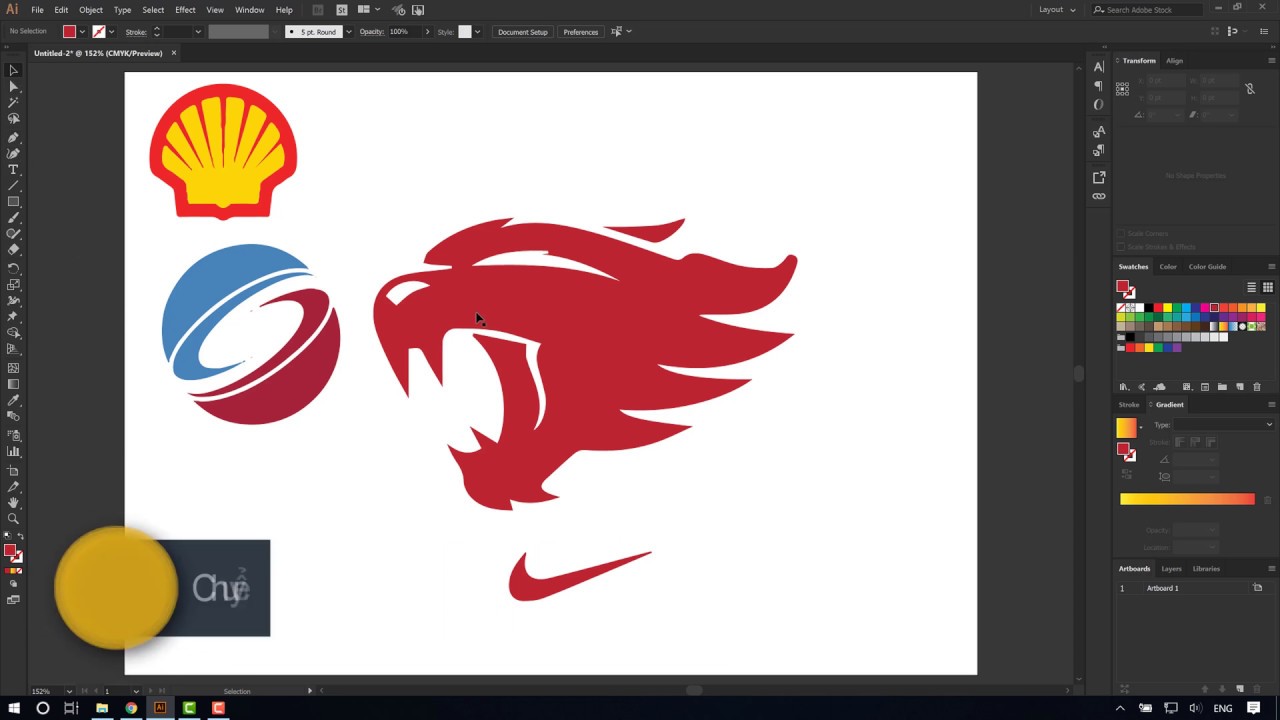Open the 5 pt. Round brush dropdown
The width and height of the screenshot is (1280, 720).
coord(348,32)
